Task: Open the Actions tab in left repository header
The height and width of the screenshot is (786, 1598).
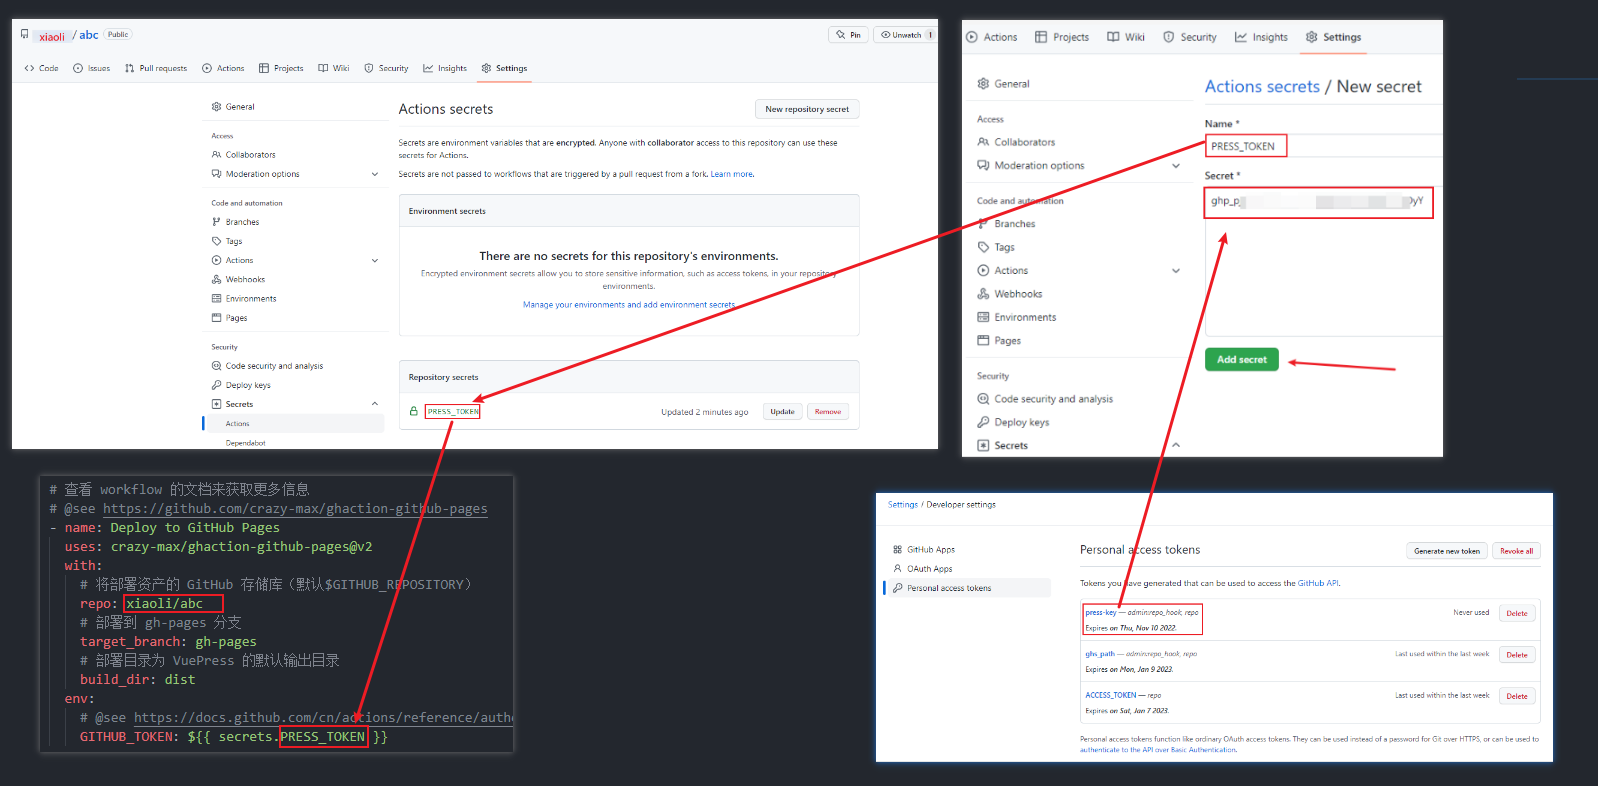Action: click(223, 68)
